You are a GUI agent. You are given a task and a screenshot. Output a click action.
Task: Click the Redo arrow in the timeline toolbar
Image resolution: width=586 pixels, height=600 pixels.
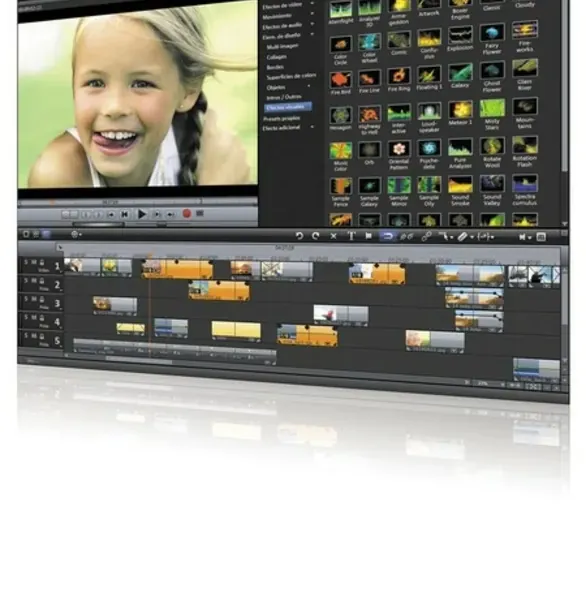click(x=316, y=236)
